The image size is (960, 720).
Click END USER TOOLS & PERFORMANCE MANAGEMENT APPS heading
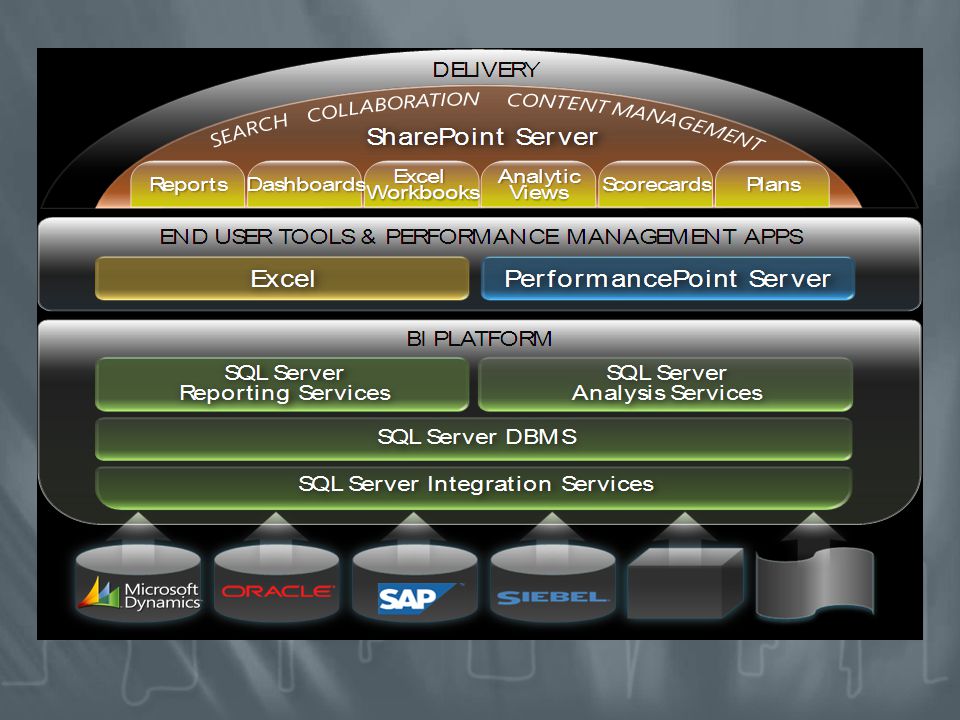pyautogui.click(x=481, y=236)
